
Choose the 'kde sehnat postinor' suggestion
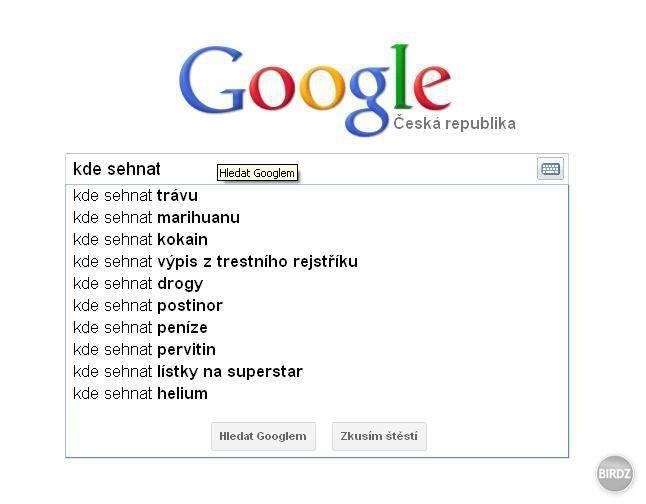pyautogui.click(x=317, y=305)
